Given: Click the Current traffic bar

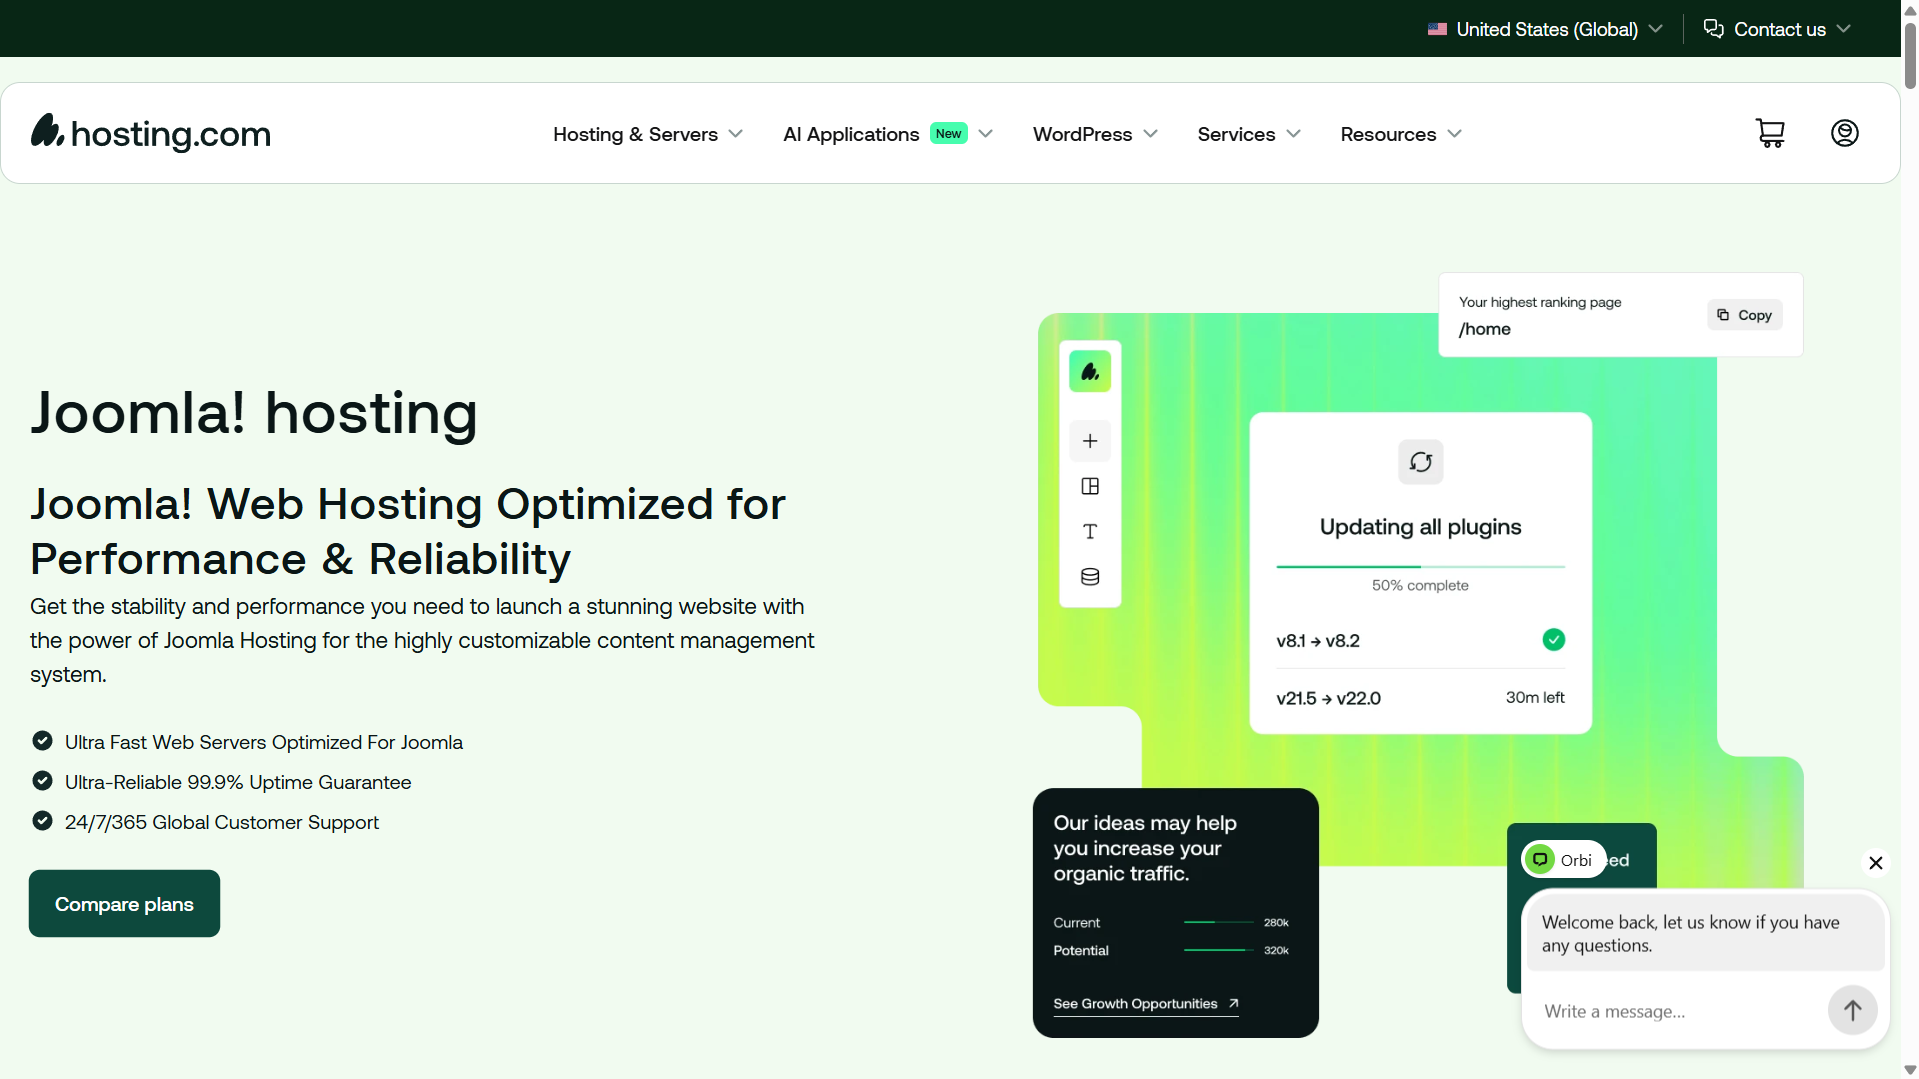Looking at the screenshot, I should [x=1219, y=922].
